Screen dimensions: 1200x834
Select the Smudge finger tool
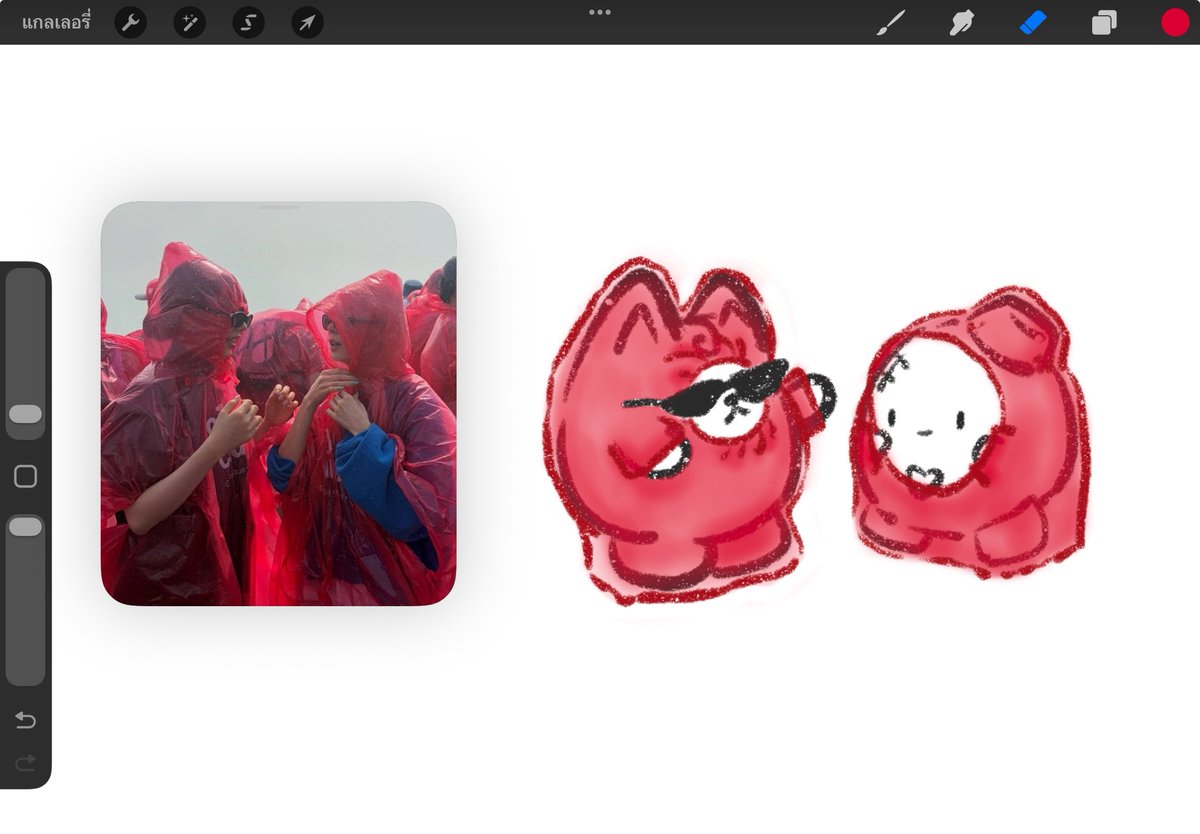tap(961, 22)
